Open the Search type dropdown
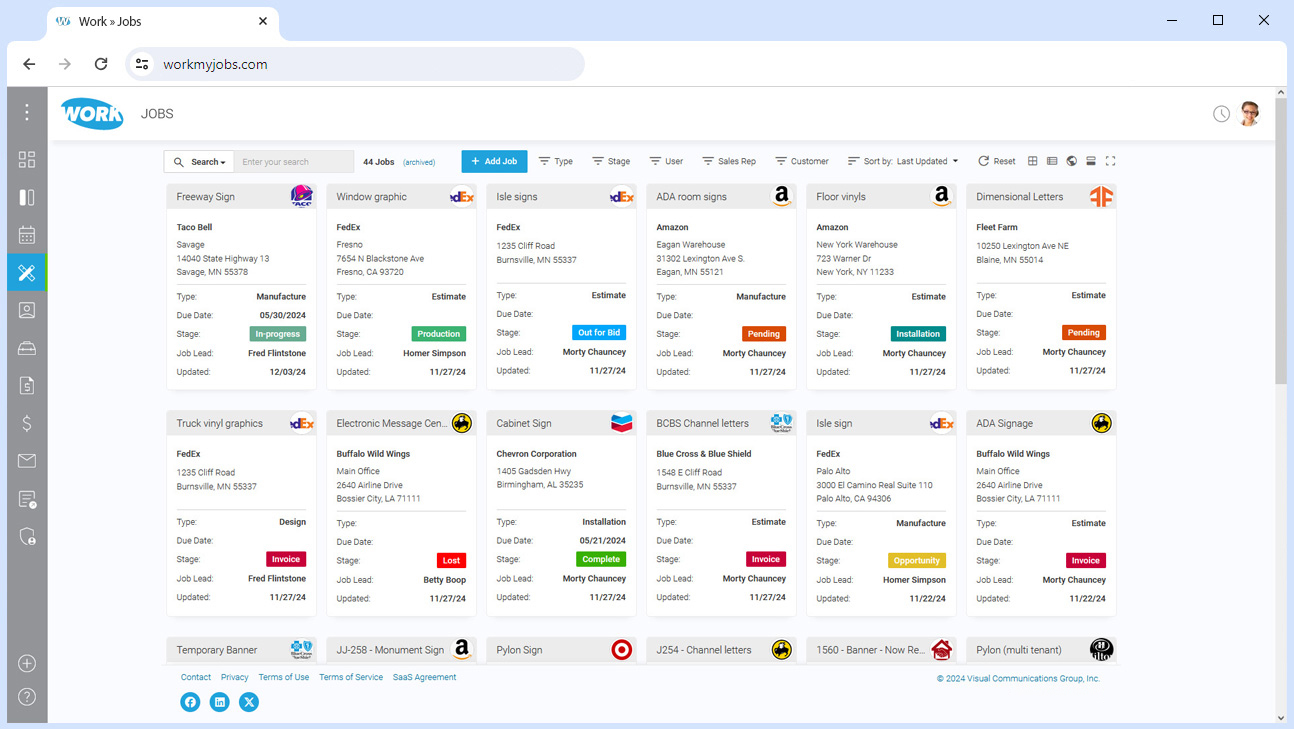Screen dimensions: 1294x729 [199, 161]
